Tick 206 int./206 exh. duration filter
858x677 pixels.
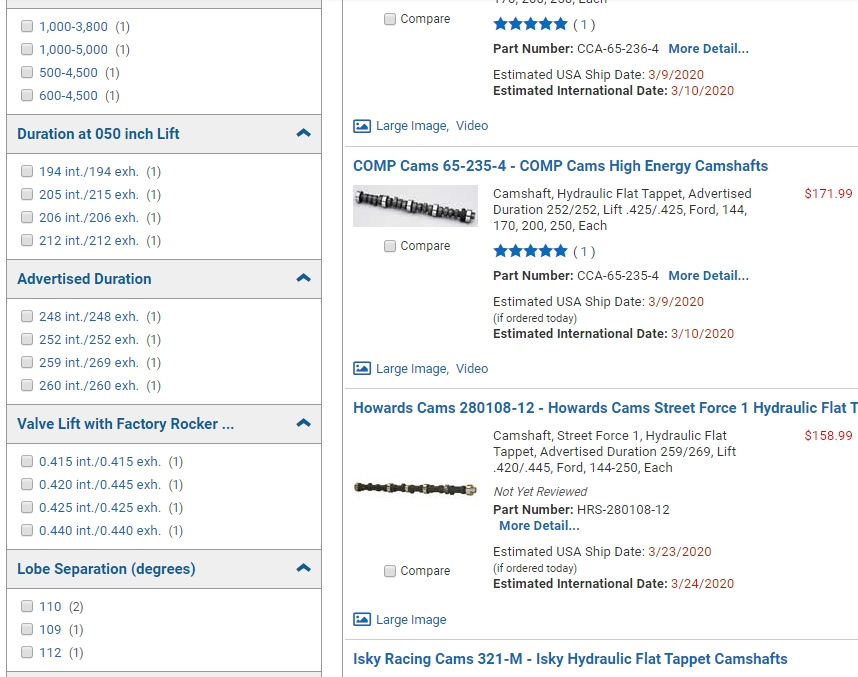click(x=27, y=217)
